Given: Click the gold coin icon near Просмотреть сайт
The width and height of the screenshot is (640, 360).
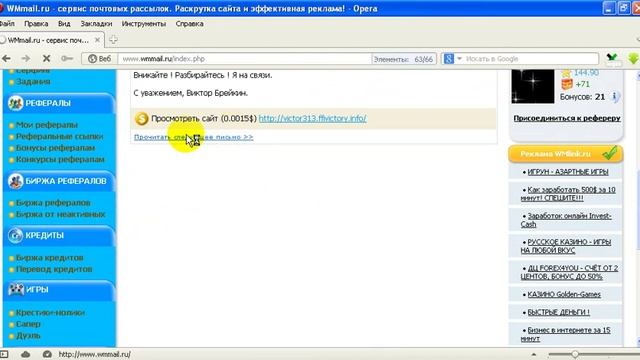Looking at the screenshot, I should tap(142, 119).
